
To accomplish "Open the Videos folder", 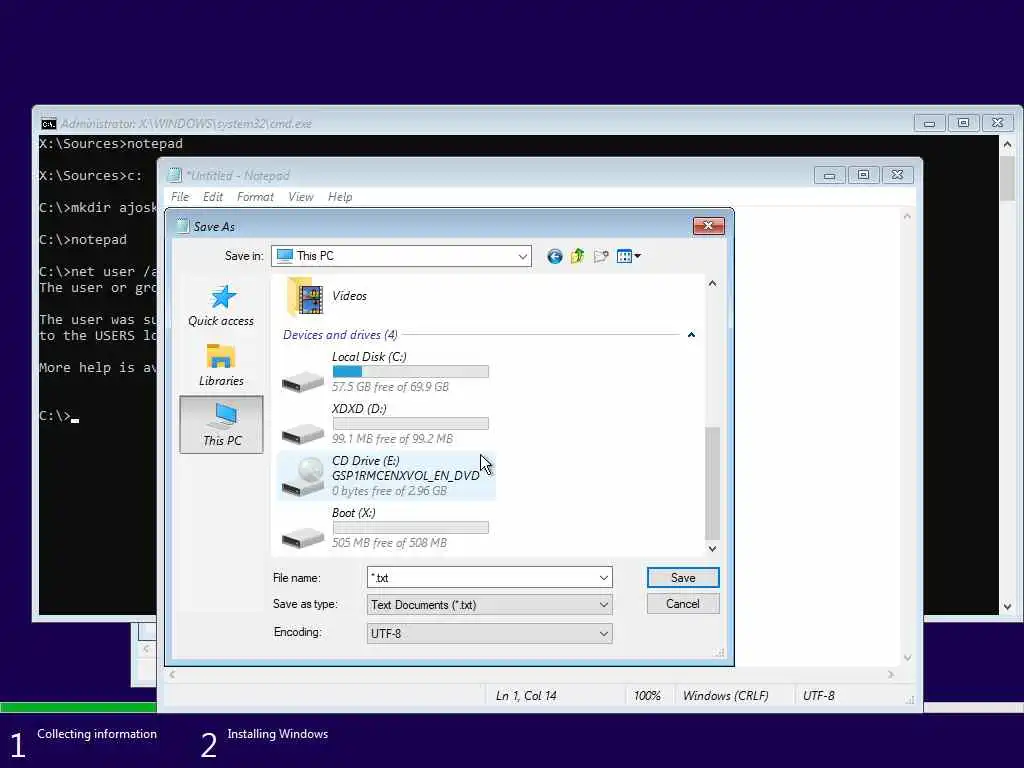I will (327, 296).
